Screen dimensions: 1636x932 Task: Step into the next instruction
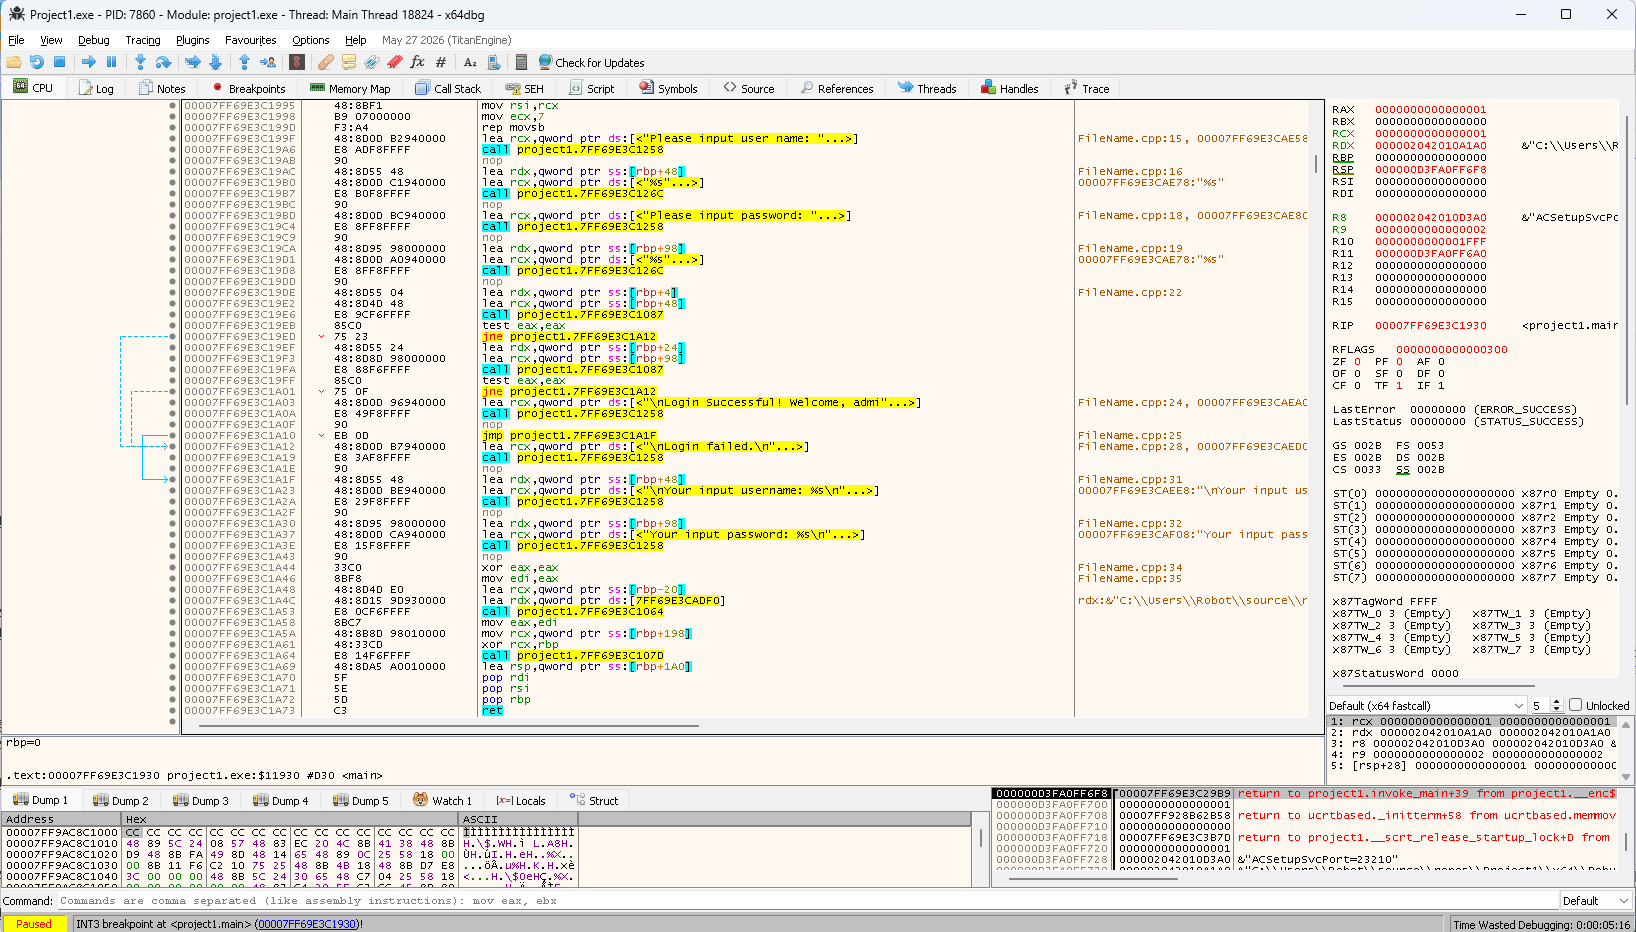[140, 62]
